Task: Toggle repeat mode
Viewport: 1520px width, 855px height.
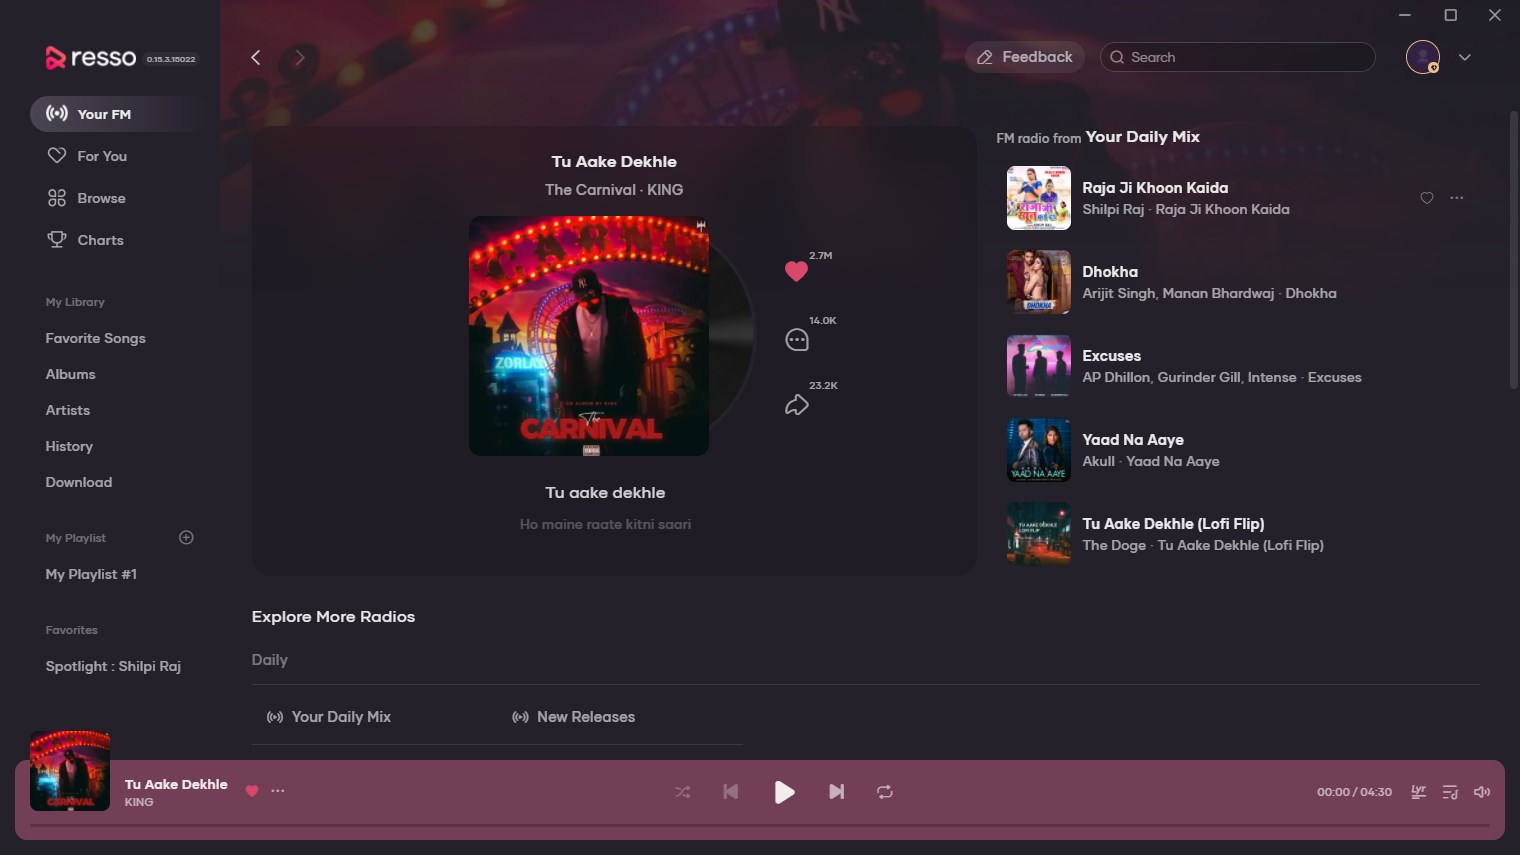Action: point(885,792)
